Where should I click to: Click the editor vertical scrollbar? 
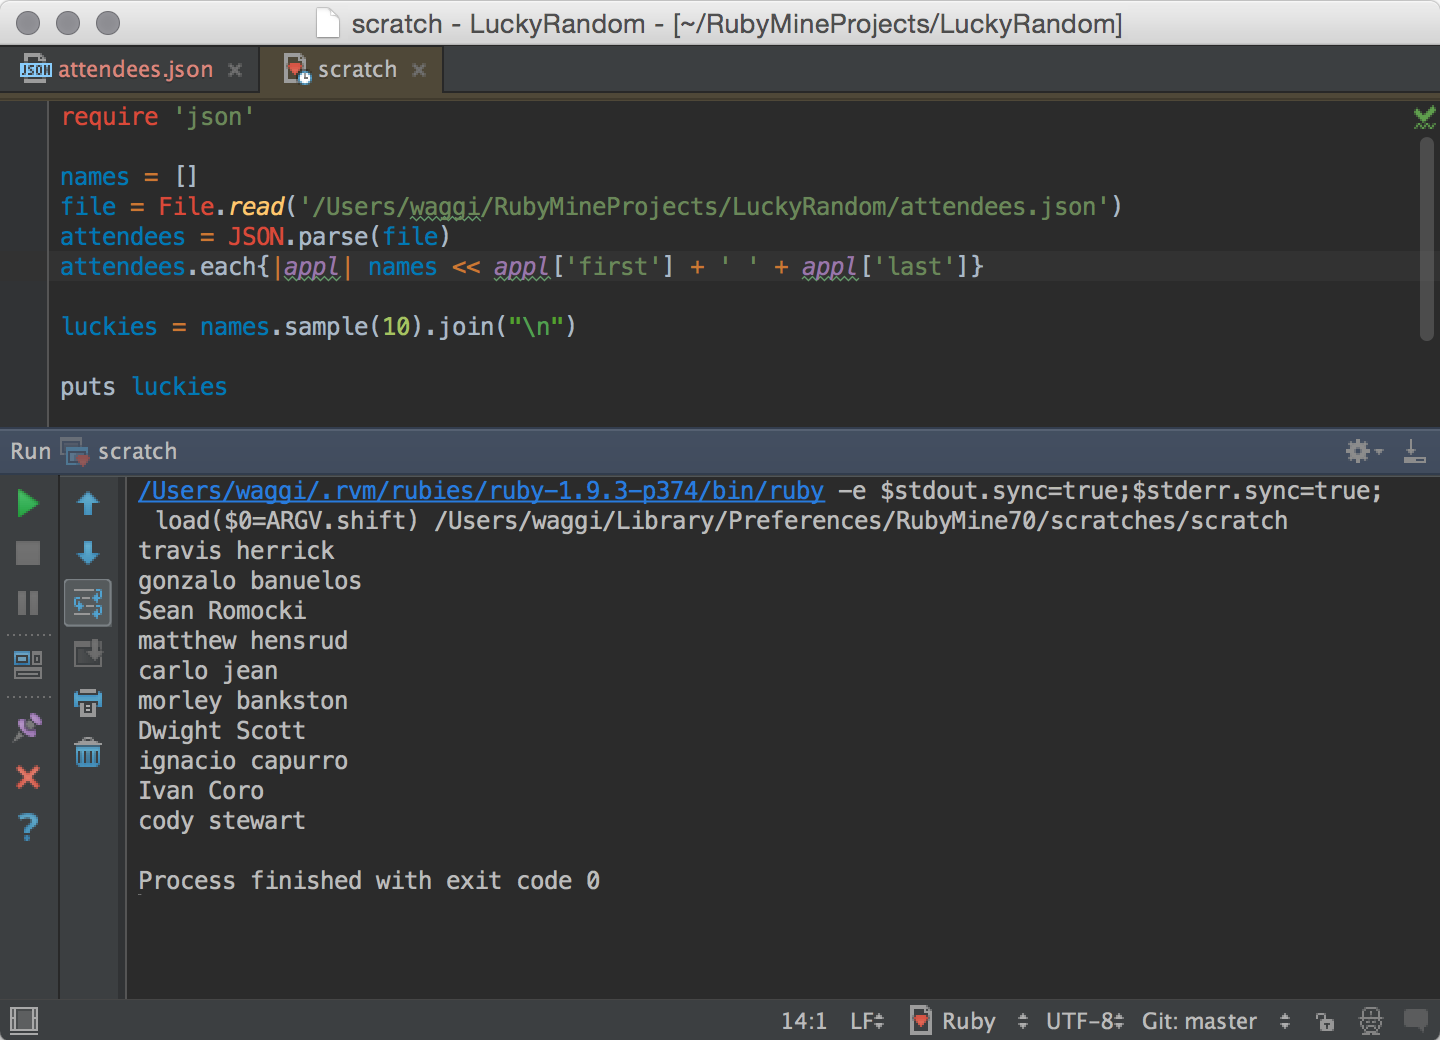1427,240
